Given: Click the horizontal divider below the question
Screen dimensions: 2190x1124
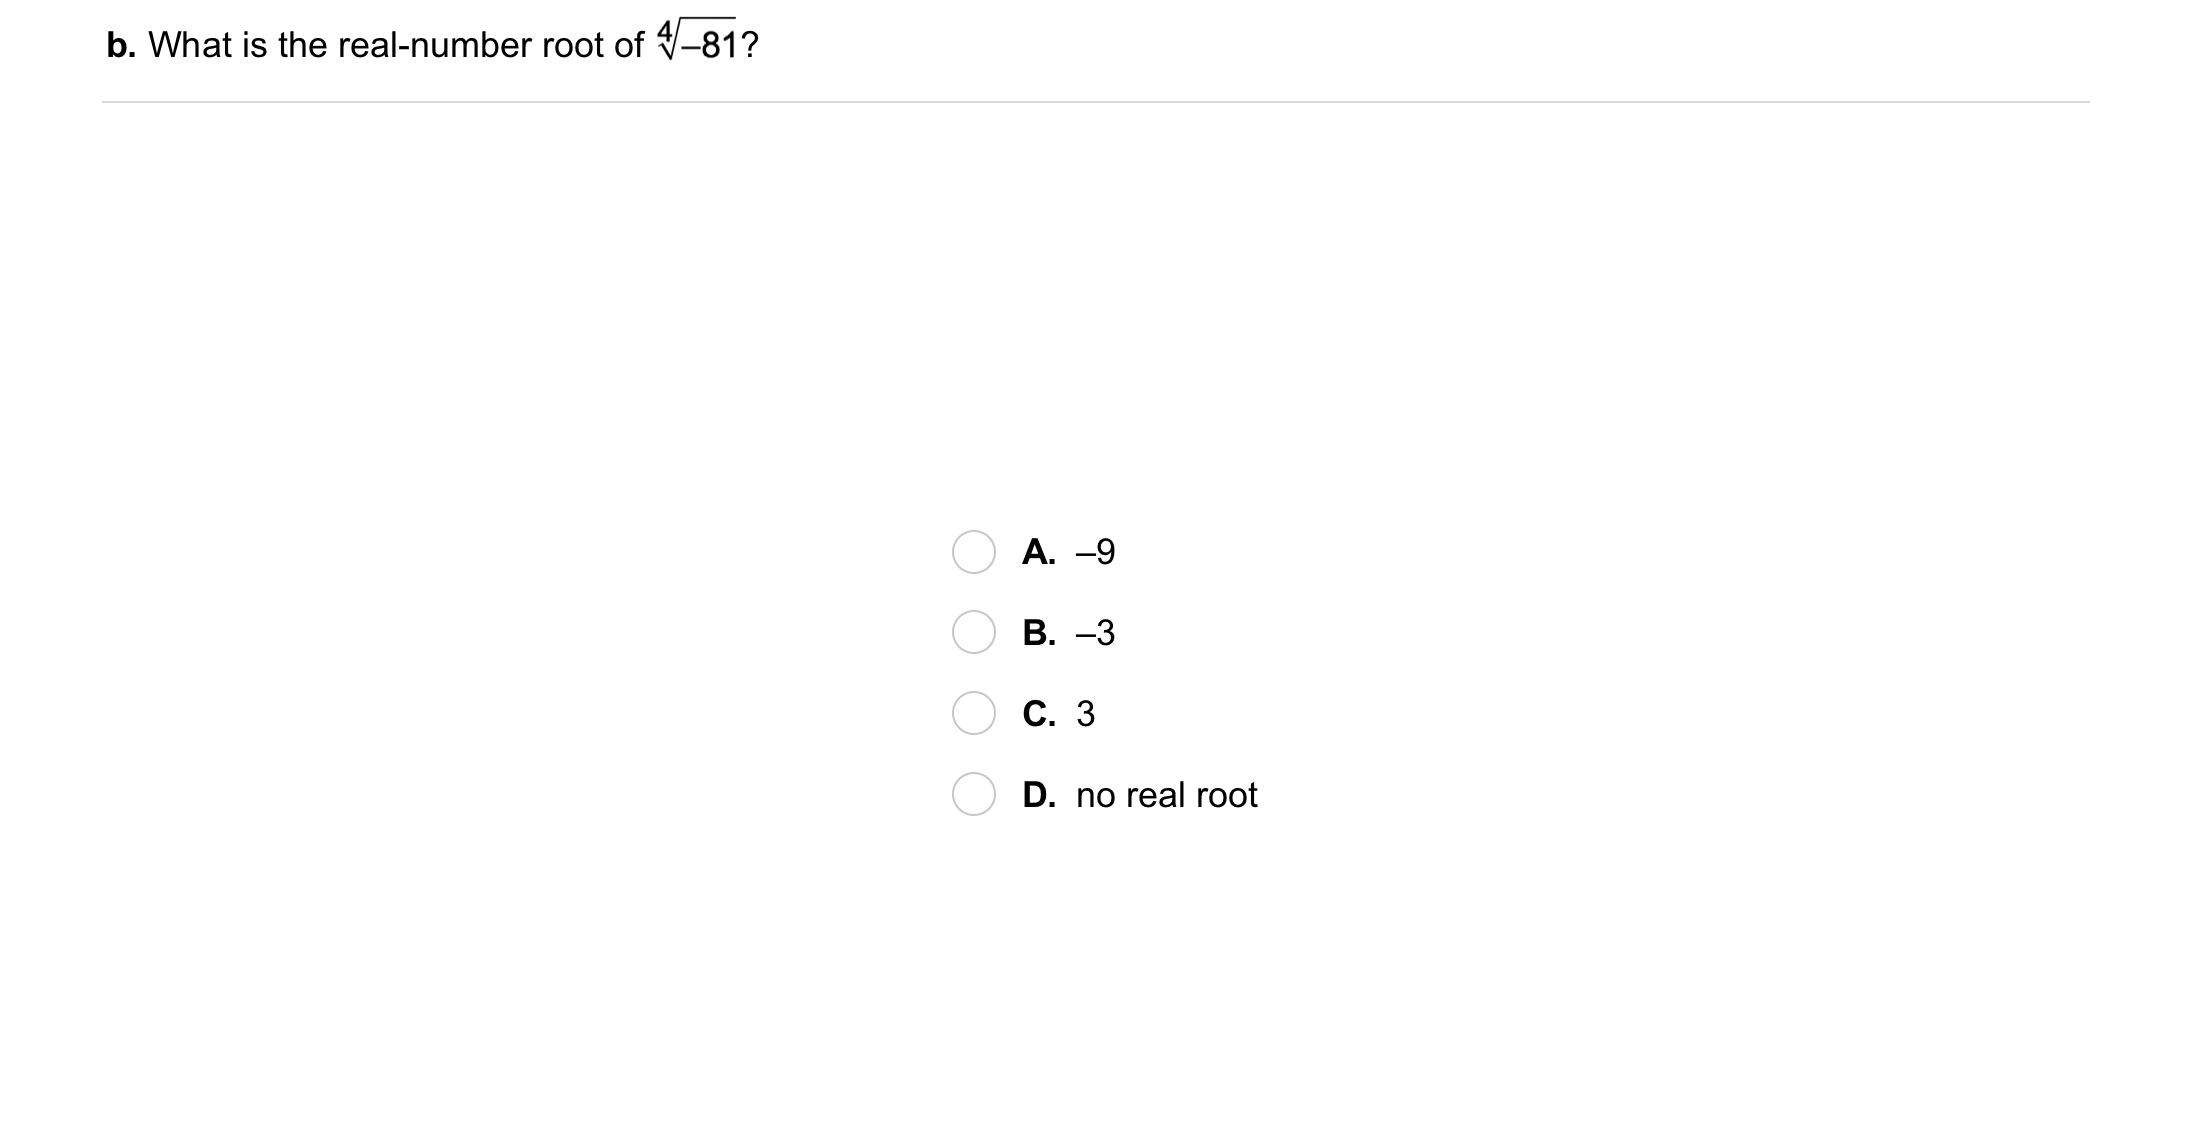Looking at the screenshot, I should [x=1095, y=102].
